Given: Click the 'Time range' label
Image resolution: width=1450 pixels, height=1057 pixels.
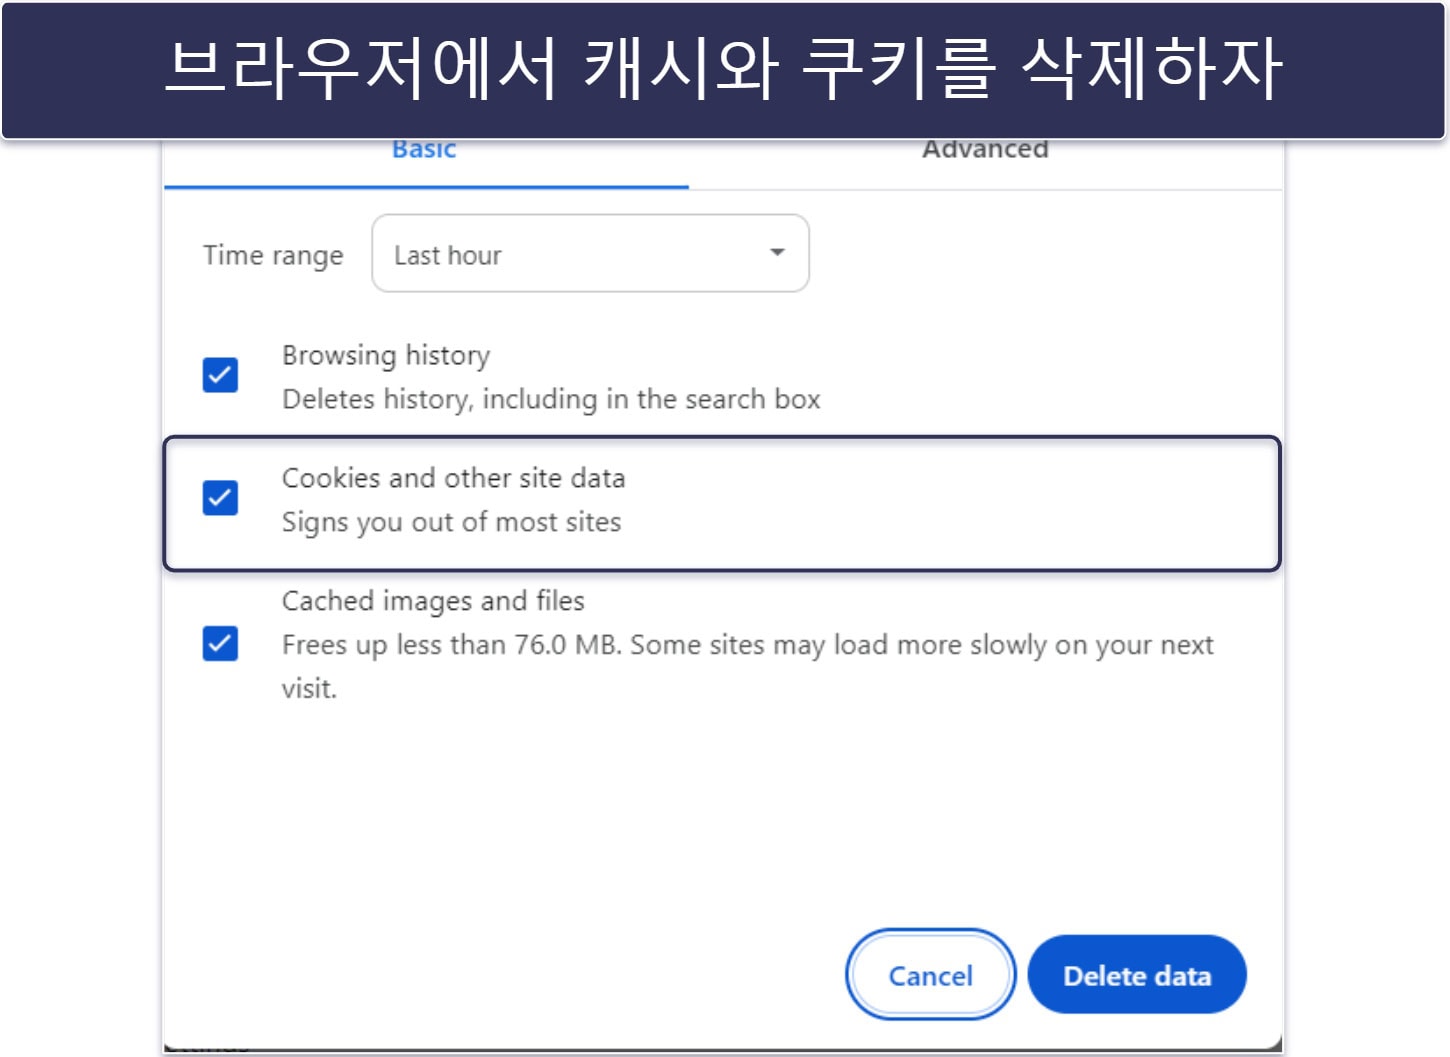Looking at the screenshot, I should pos(273,256).
